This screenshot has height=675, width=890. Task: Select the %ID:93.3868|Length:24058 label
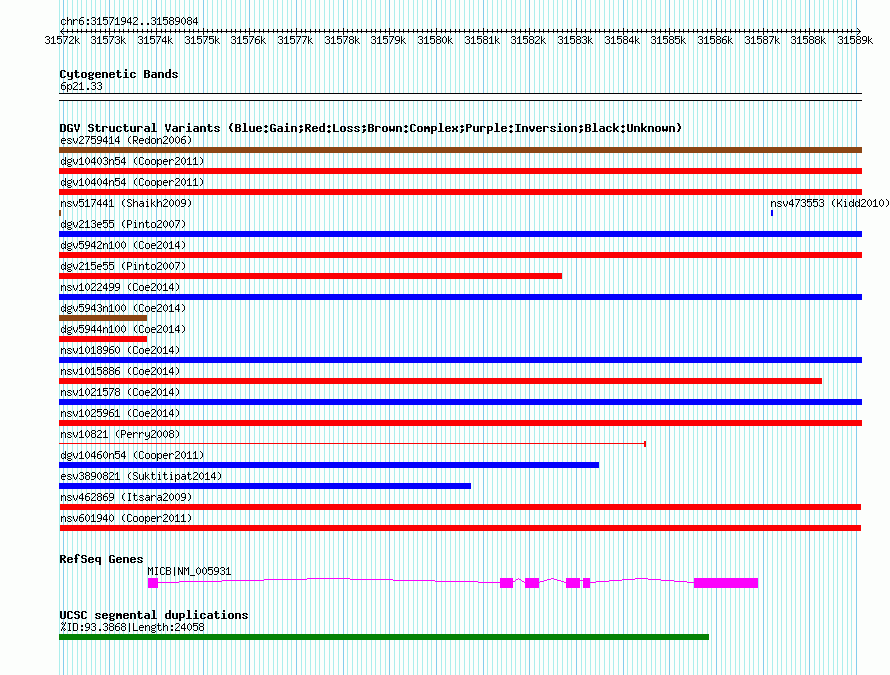[x=132, y=627]
